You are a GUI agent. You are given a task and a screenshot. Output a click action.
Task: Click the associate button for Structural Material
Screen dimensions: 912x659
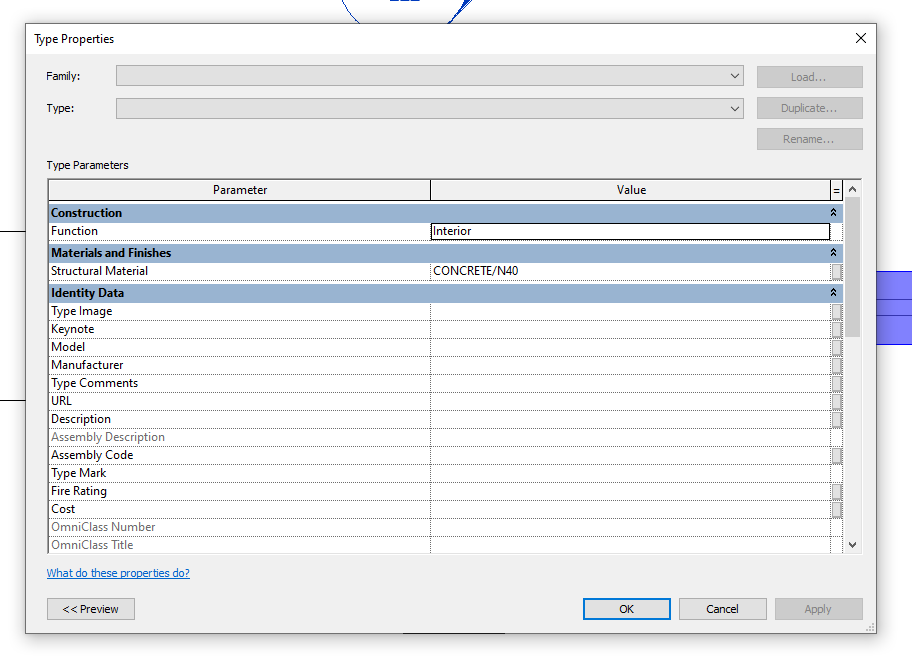click(x=836, y=272)
